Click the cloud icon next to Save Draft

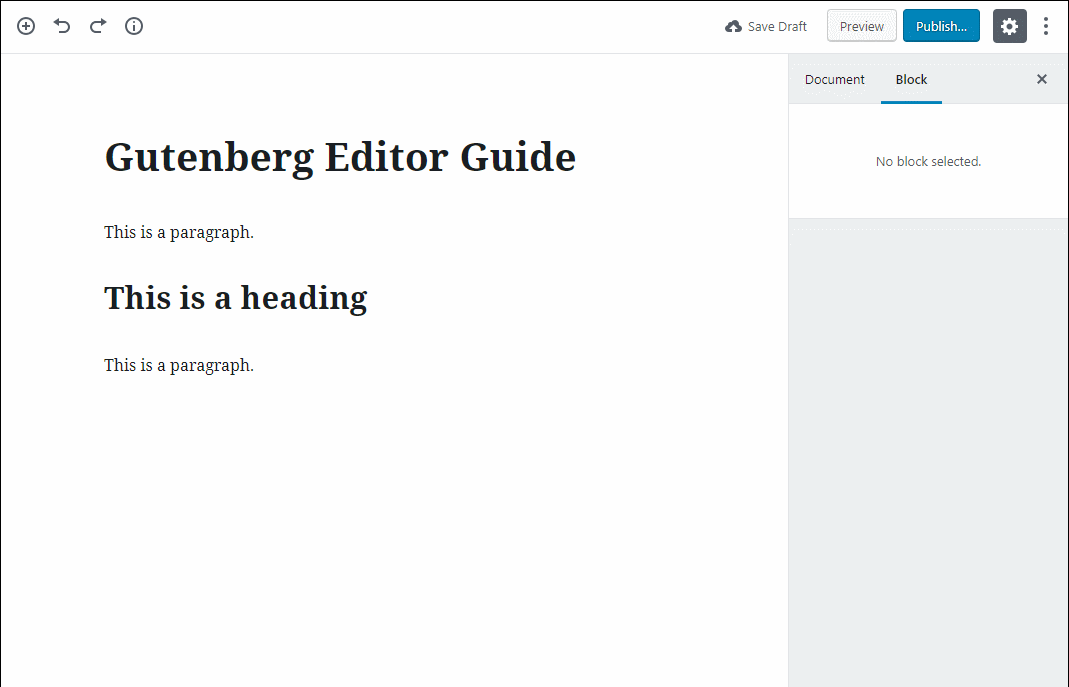733,27
